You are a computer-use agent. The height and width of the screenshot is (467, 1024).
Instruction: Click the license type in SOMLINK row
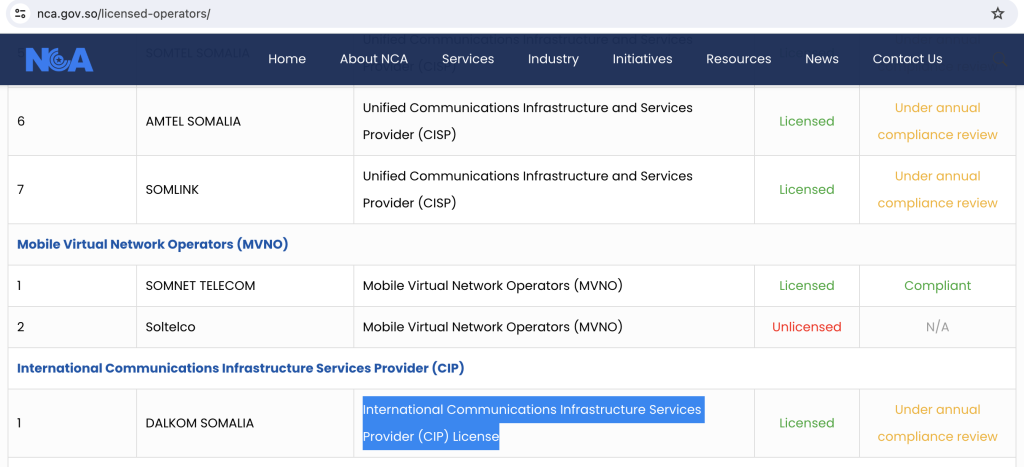[x=528, y=189]
